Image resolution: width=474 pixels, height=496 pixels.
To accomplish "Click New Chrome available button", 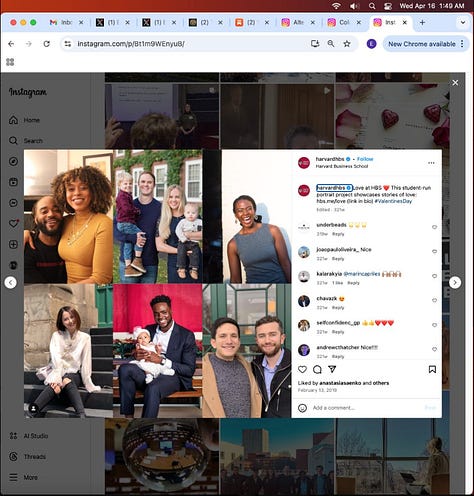I will tap(421, 44).
